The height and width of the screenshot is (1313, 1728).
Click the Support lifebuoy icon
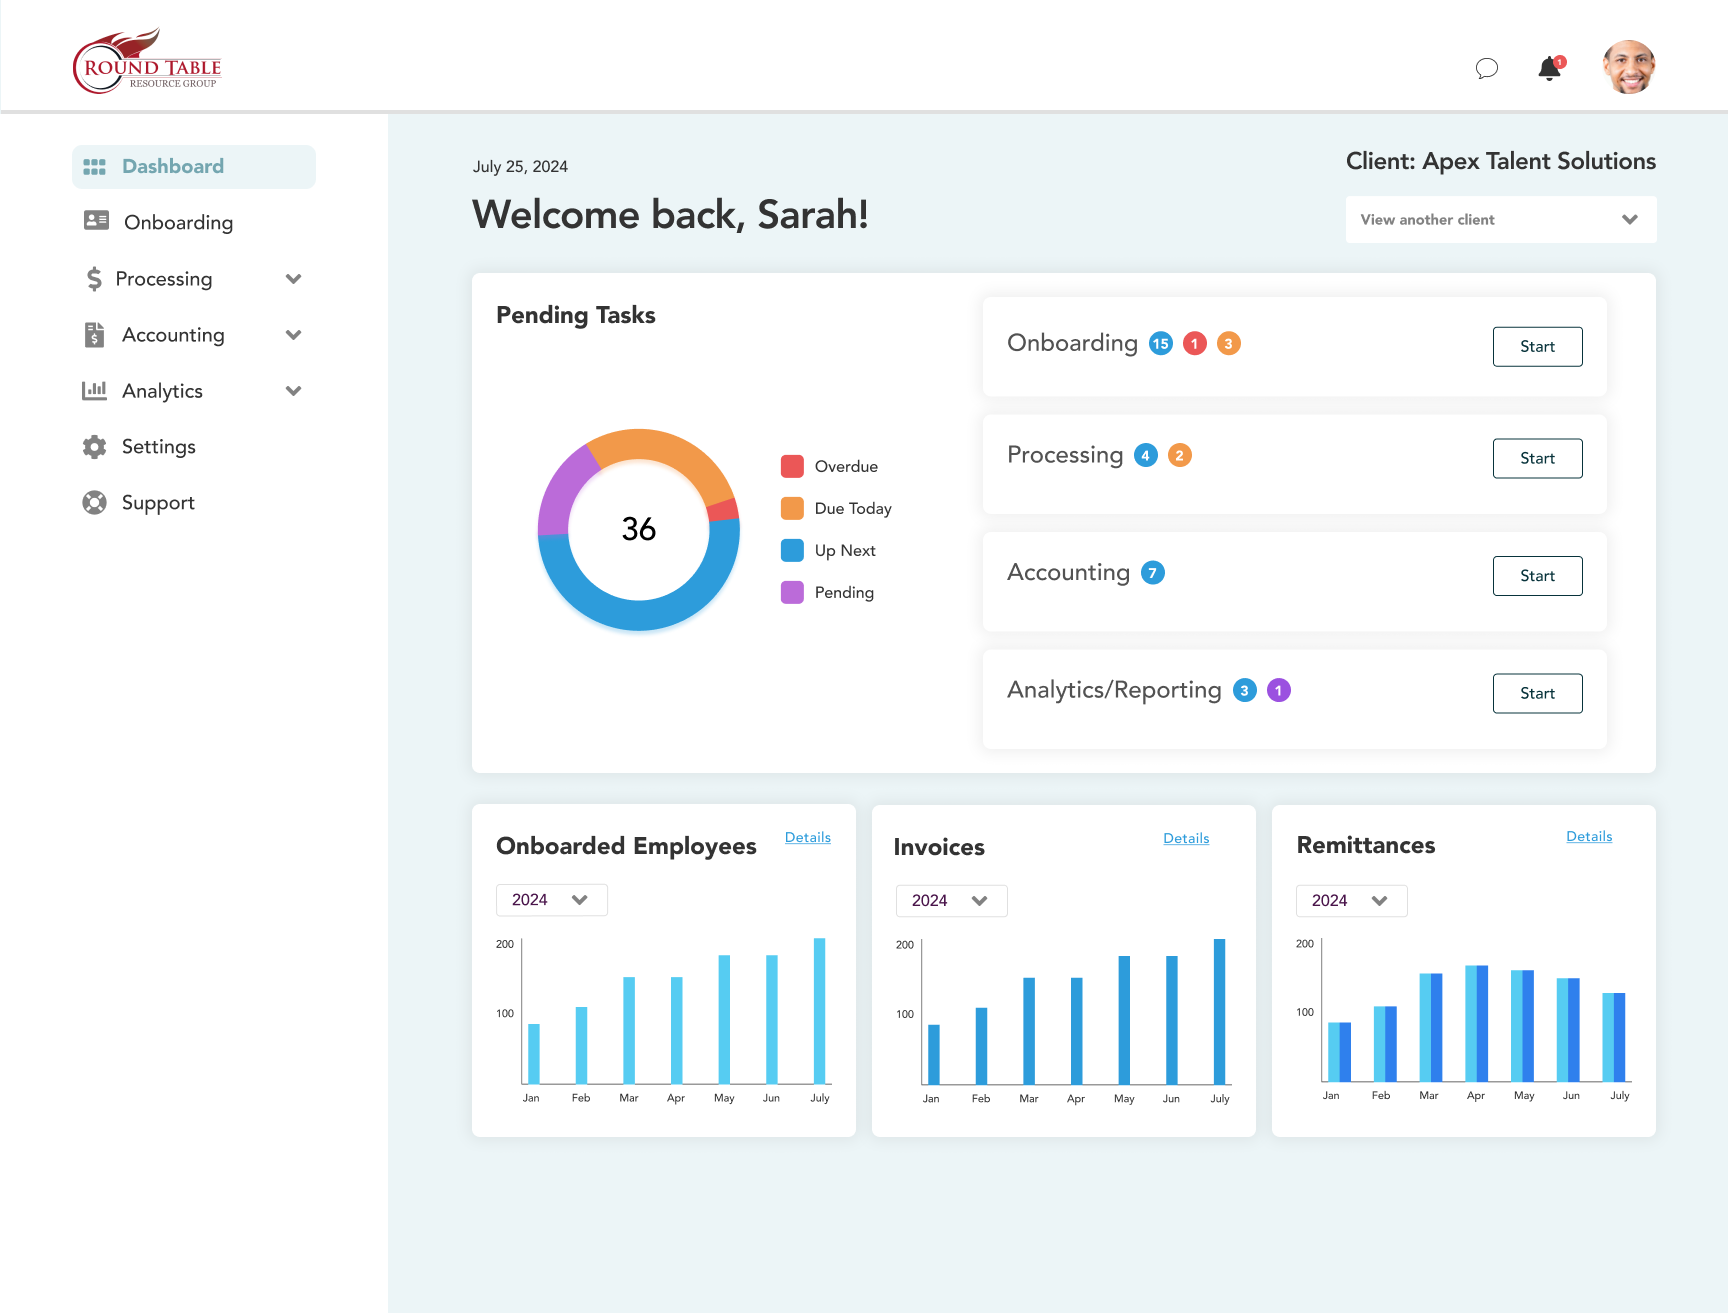[95, 502]
